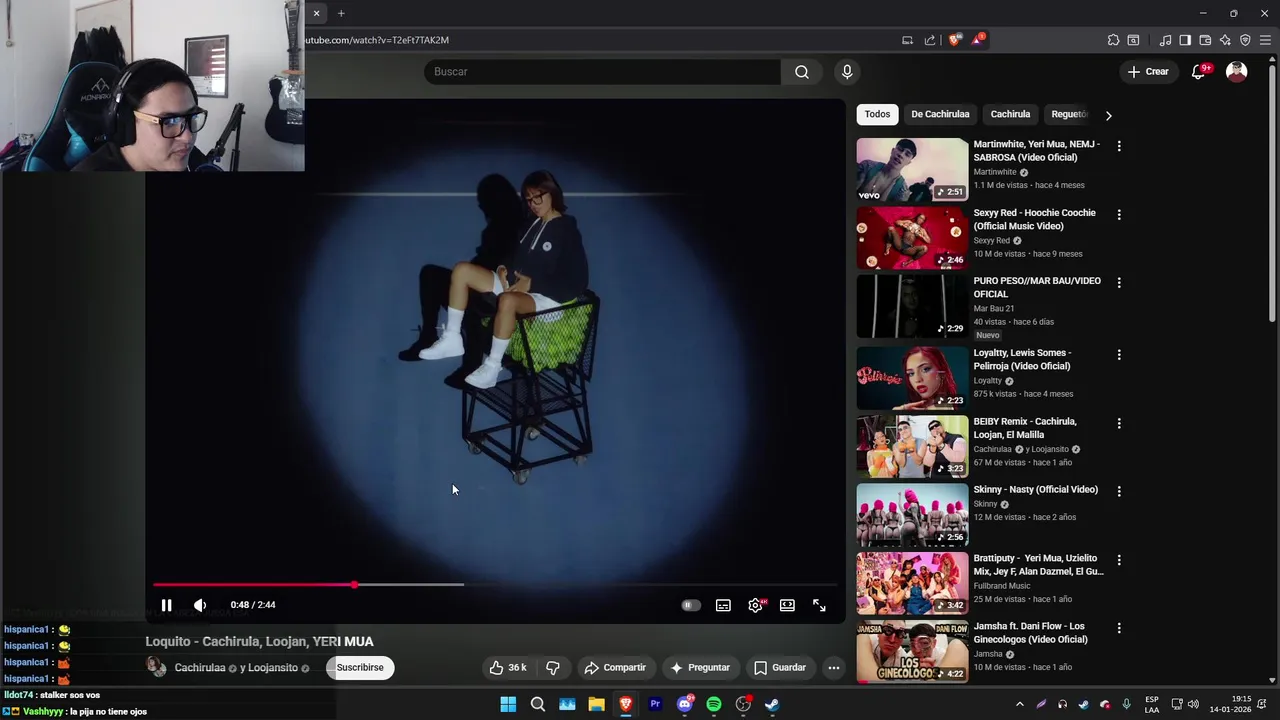Image resolution: width=1280 pixels, height=720 pixels.
Task: Open options for PURO PESO video
Action: tap(1119, 283)
